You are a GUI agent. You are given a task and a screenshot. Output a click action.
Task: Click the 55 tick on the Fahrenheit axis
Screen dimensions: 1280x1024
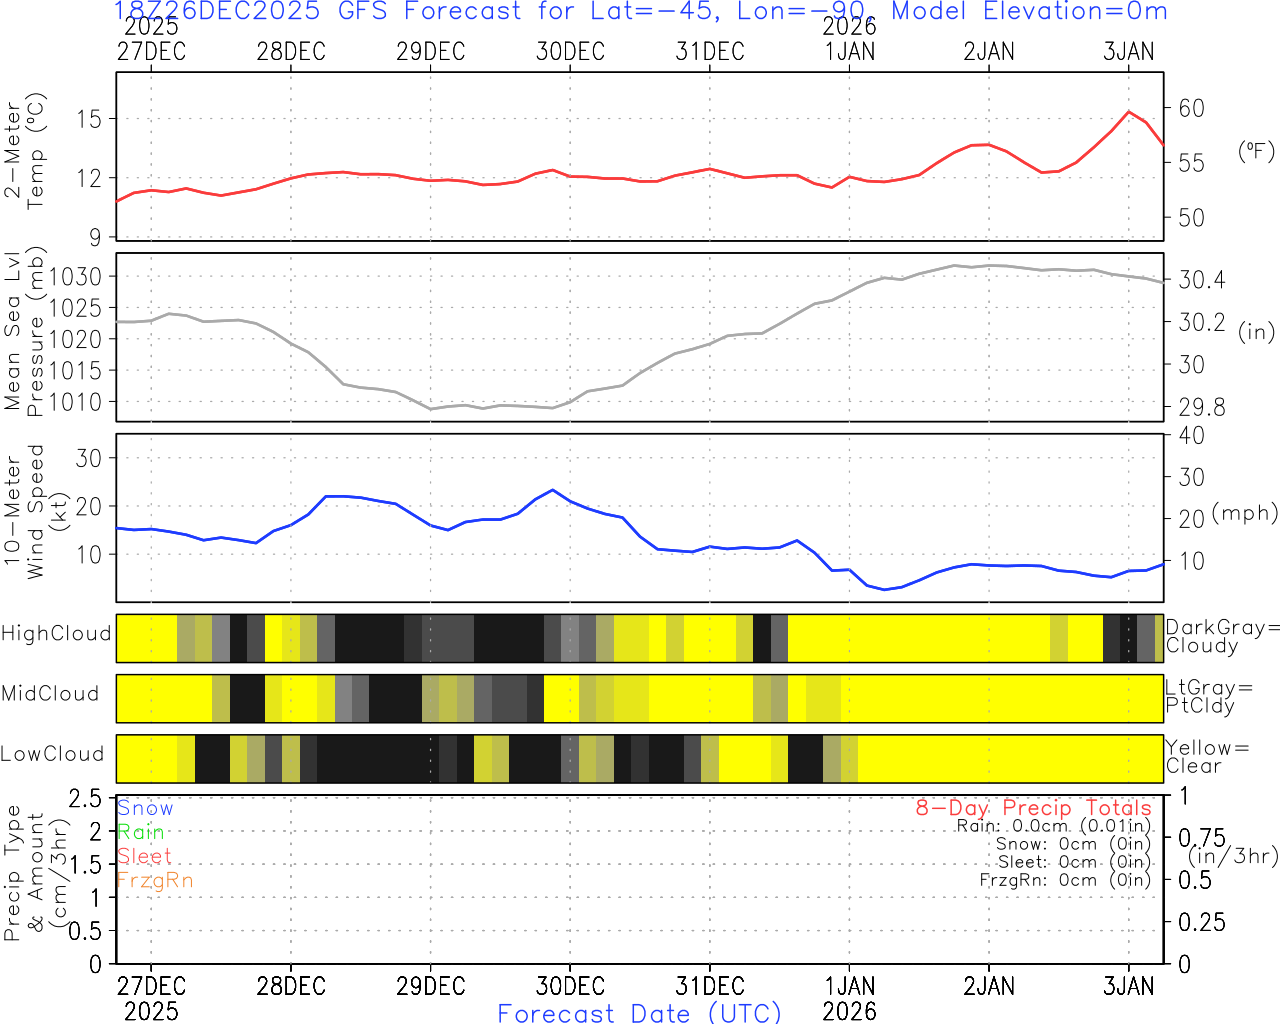coord(1191,162)
